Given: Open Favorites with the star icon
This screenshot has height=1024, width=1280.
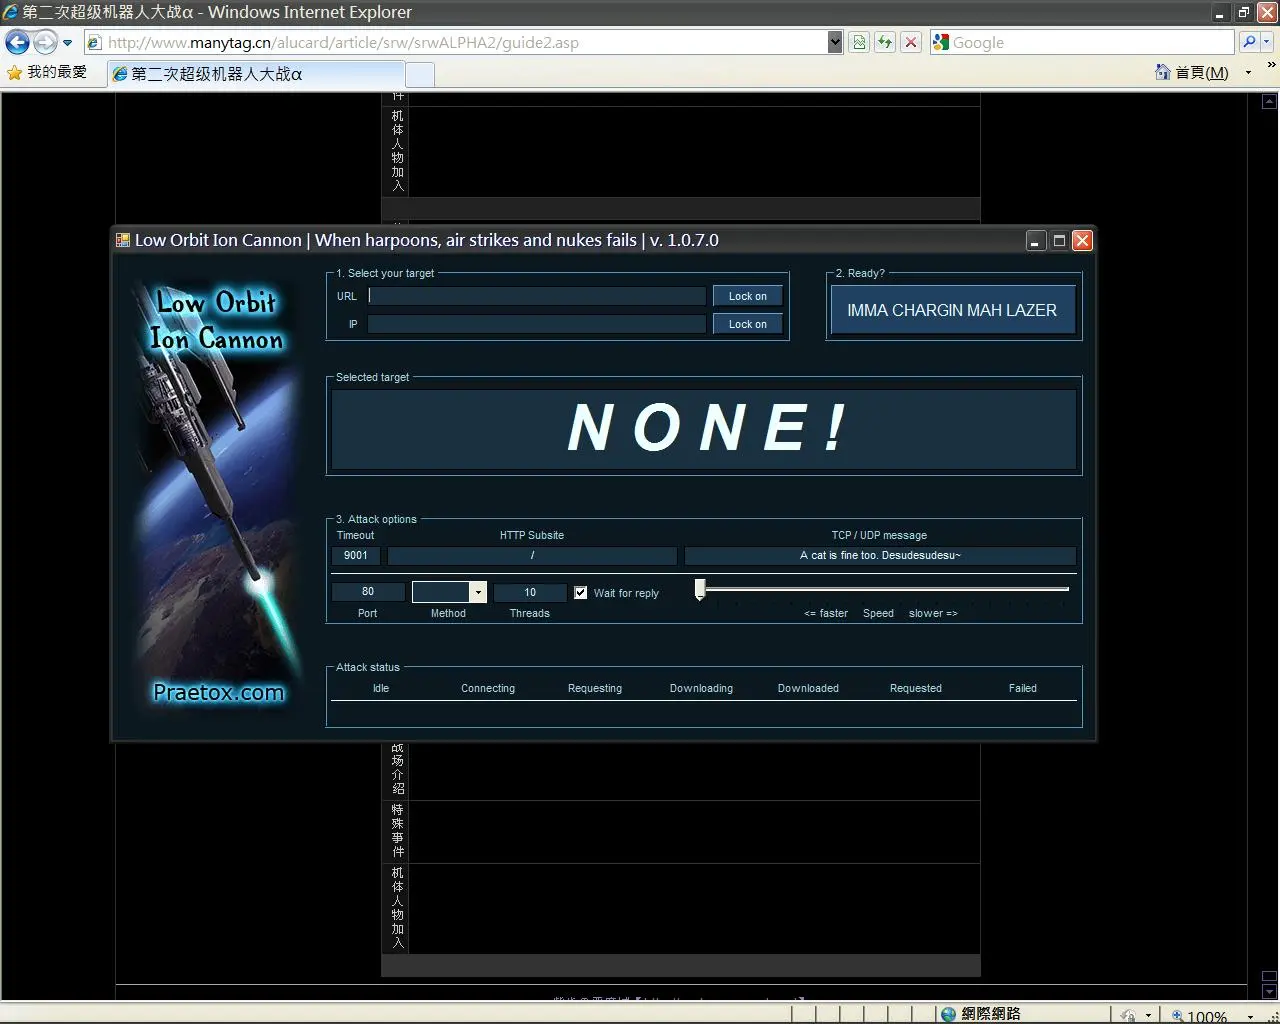Looking at the screenshot, I should (15, 73).
